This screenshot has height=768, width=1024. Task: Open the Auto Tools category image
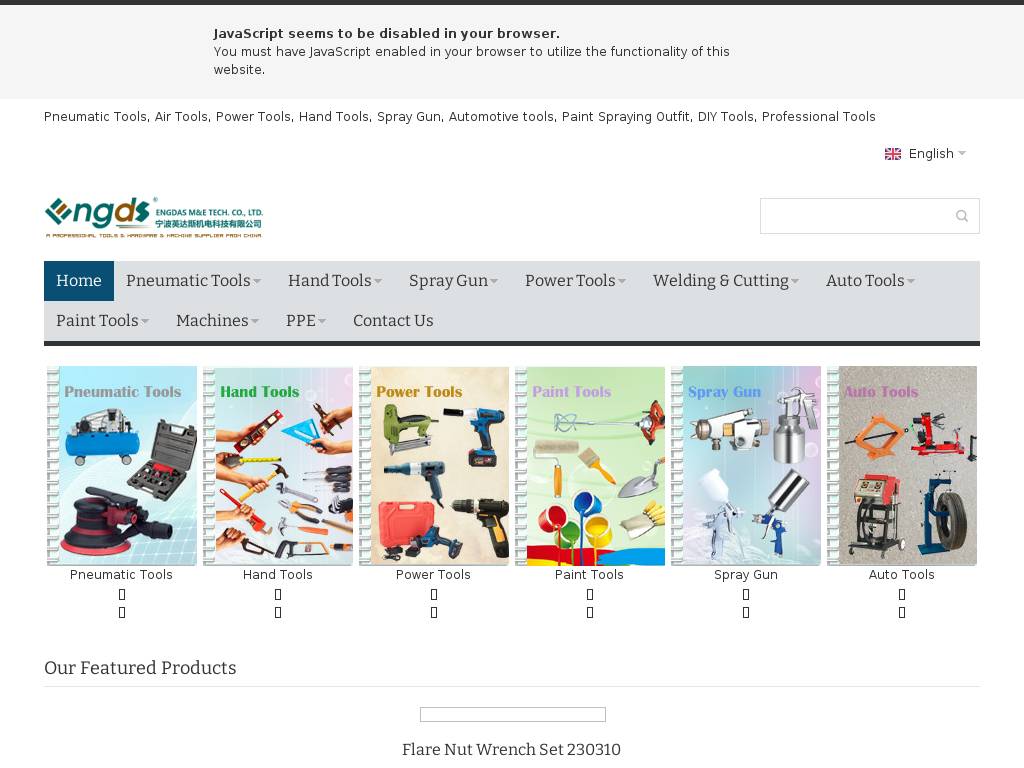[902, 466]
